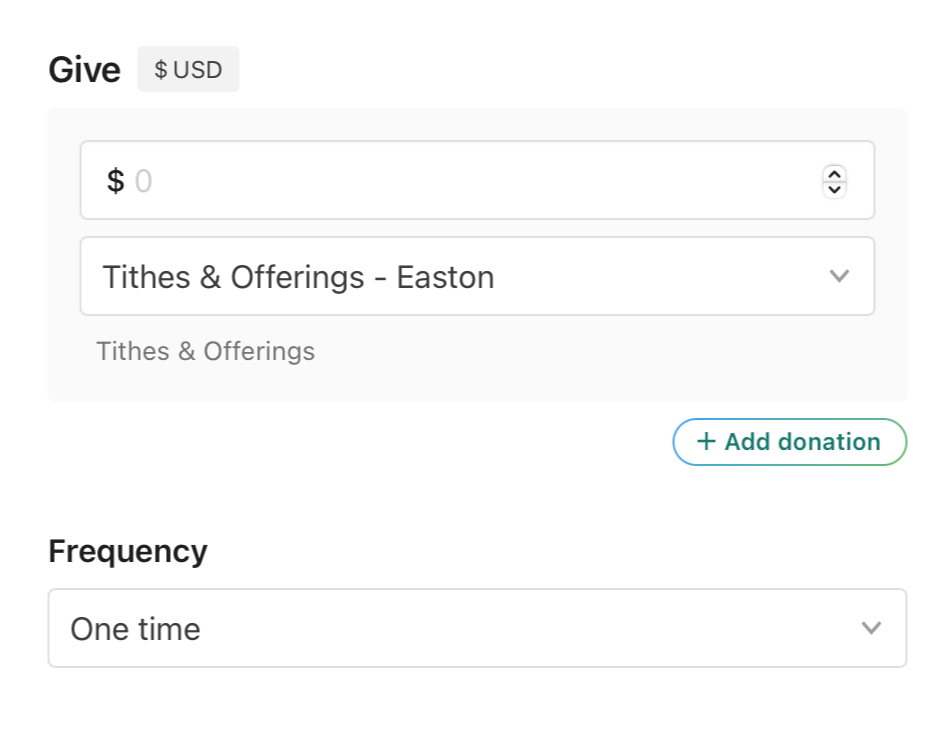
Task: Click the Add donation label text
Action: [x=802, y=442]
